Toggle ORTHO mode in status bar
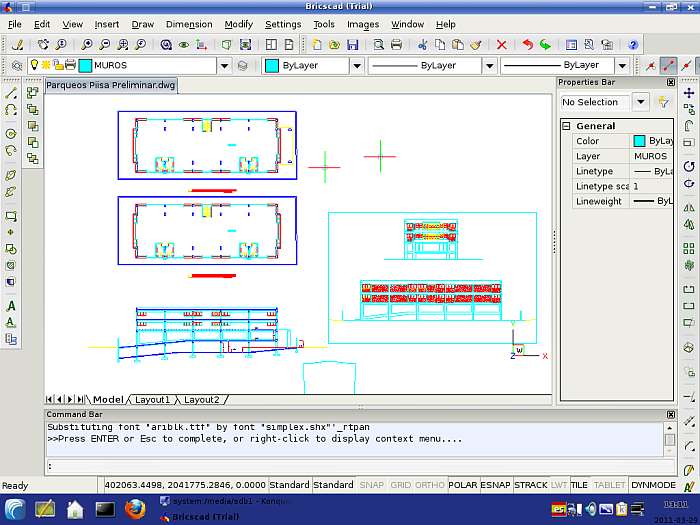The height and width of the screenshot is (525, 700). tap(430, 485)
